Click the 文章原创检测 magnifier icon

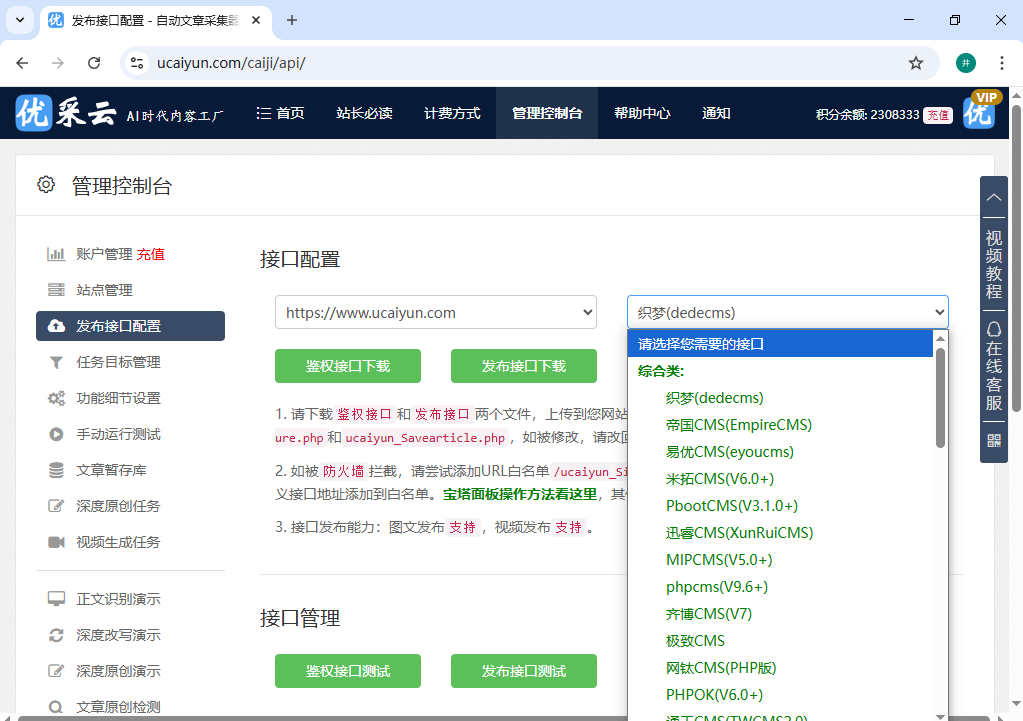click(57, 705)
